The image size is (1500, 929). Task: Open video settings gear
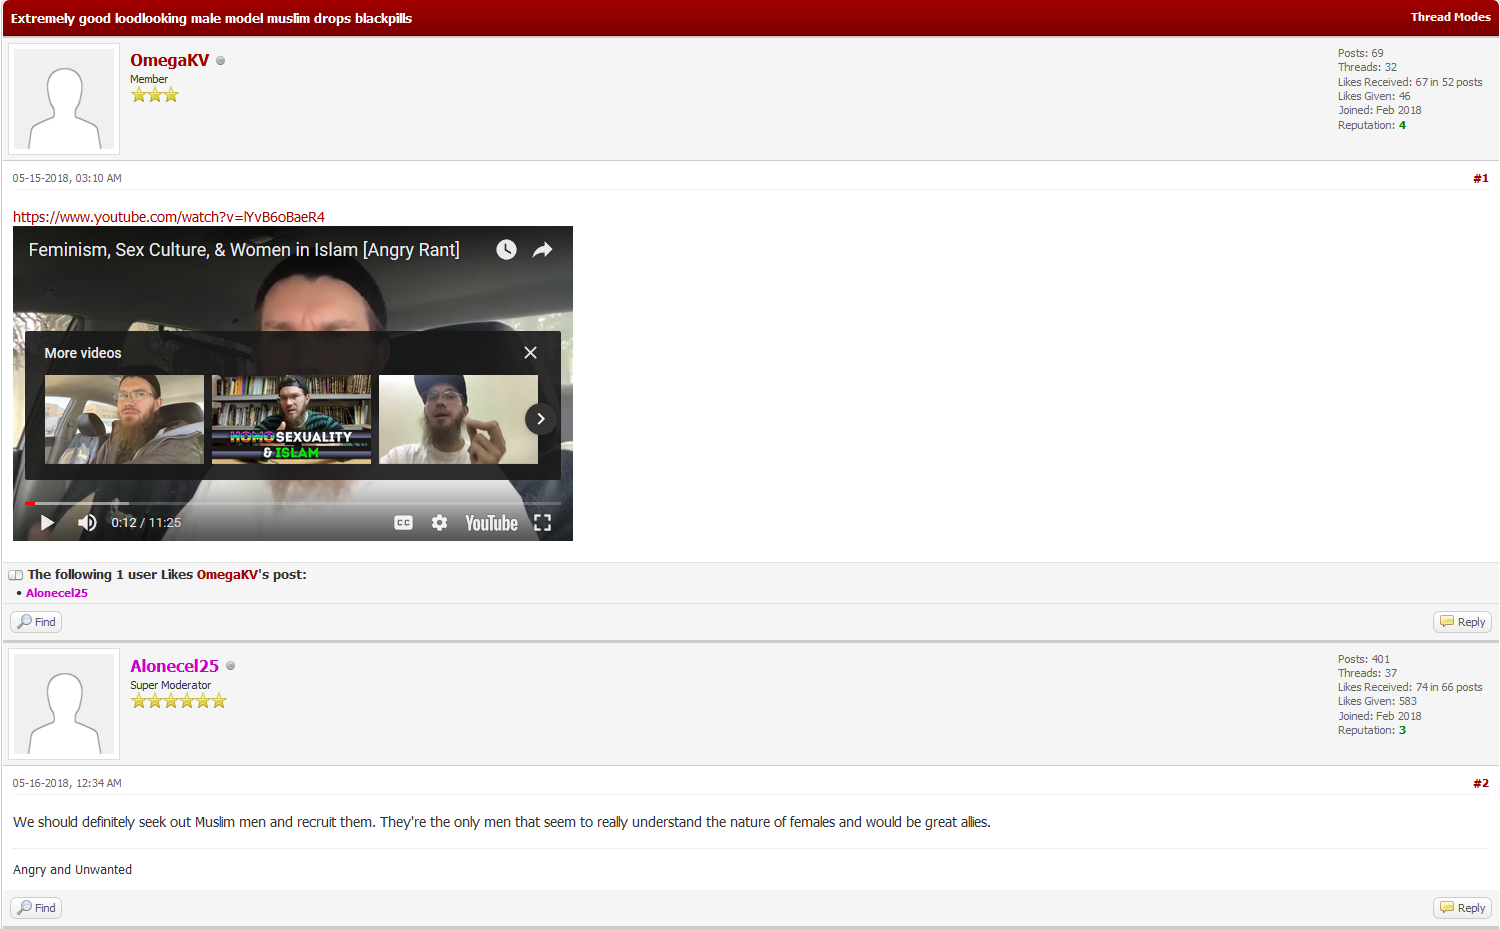coord(439,523)
